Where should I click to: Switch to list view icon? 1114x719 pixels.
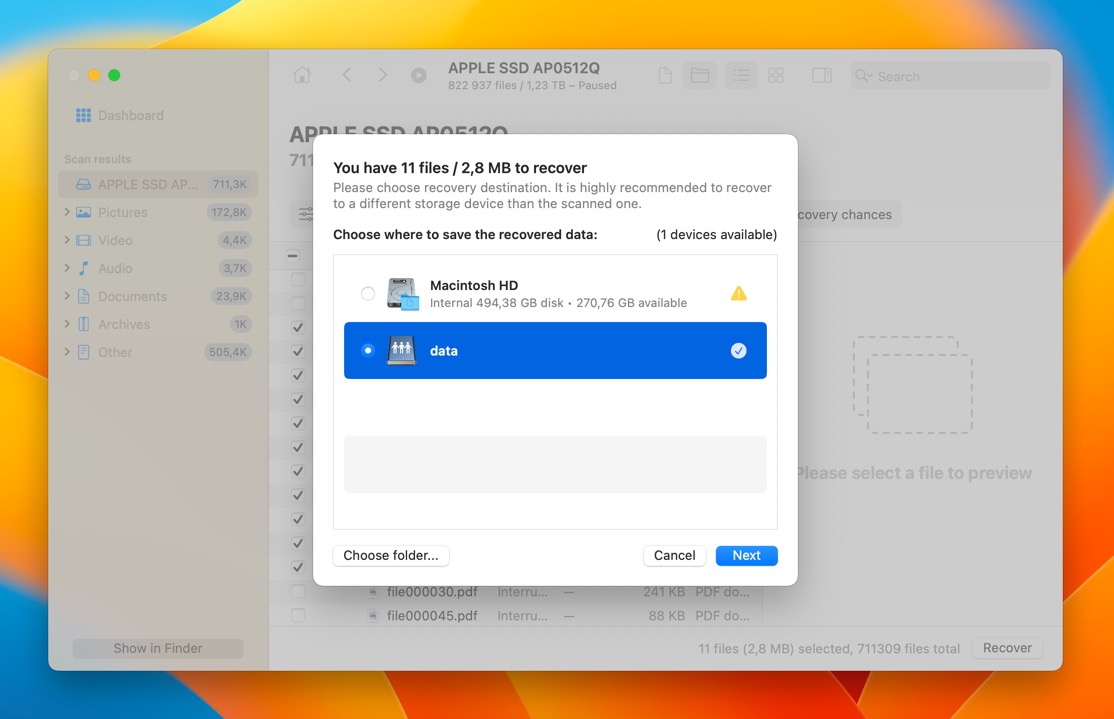pyautogui.click(x=741, y=75)
